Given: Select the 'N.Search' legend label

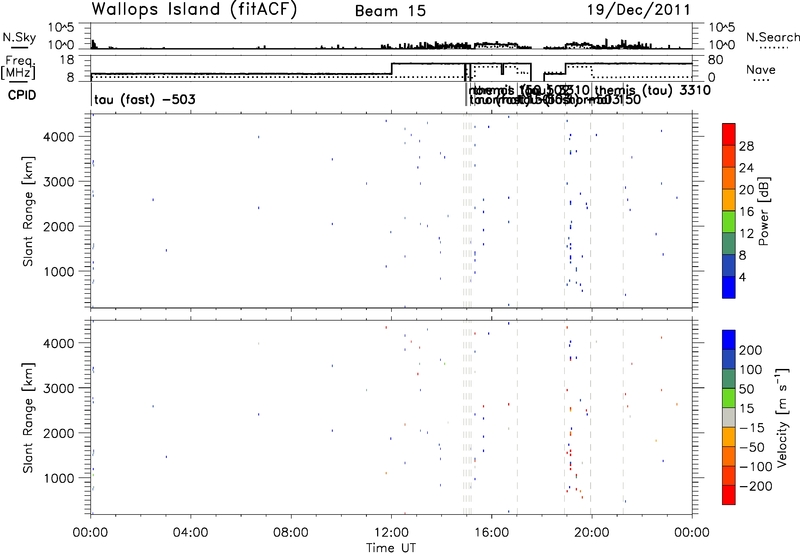Looking at the screenshot, I should coord(772,37).
